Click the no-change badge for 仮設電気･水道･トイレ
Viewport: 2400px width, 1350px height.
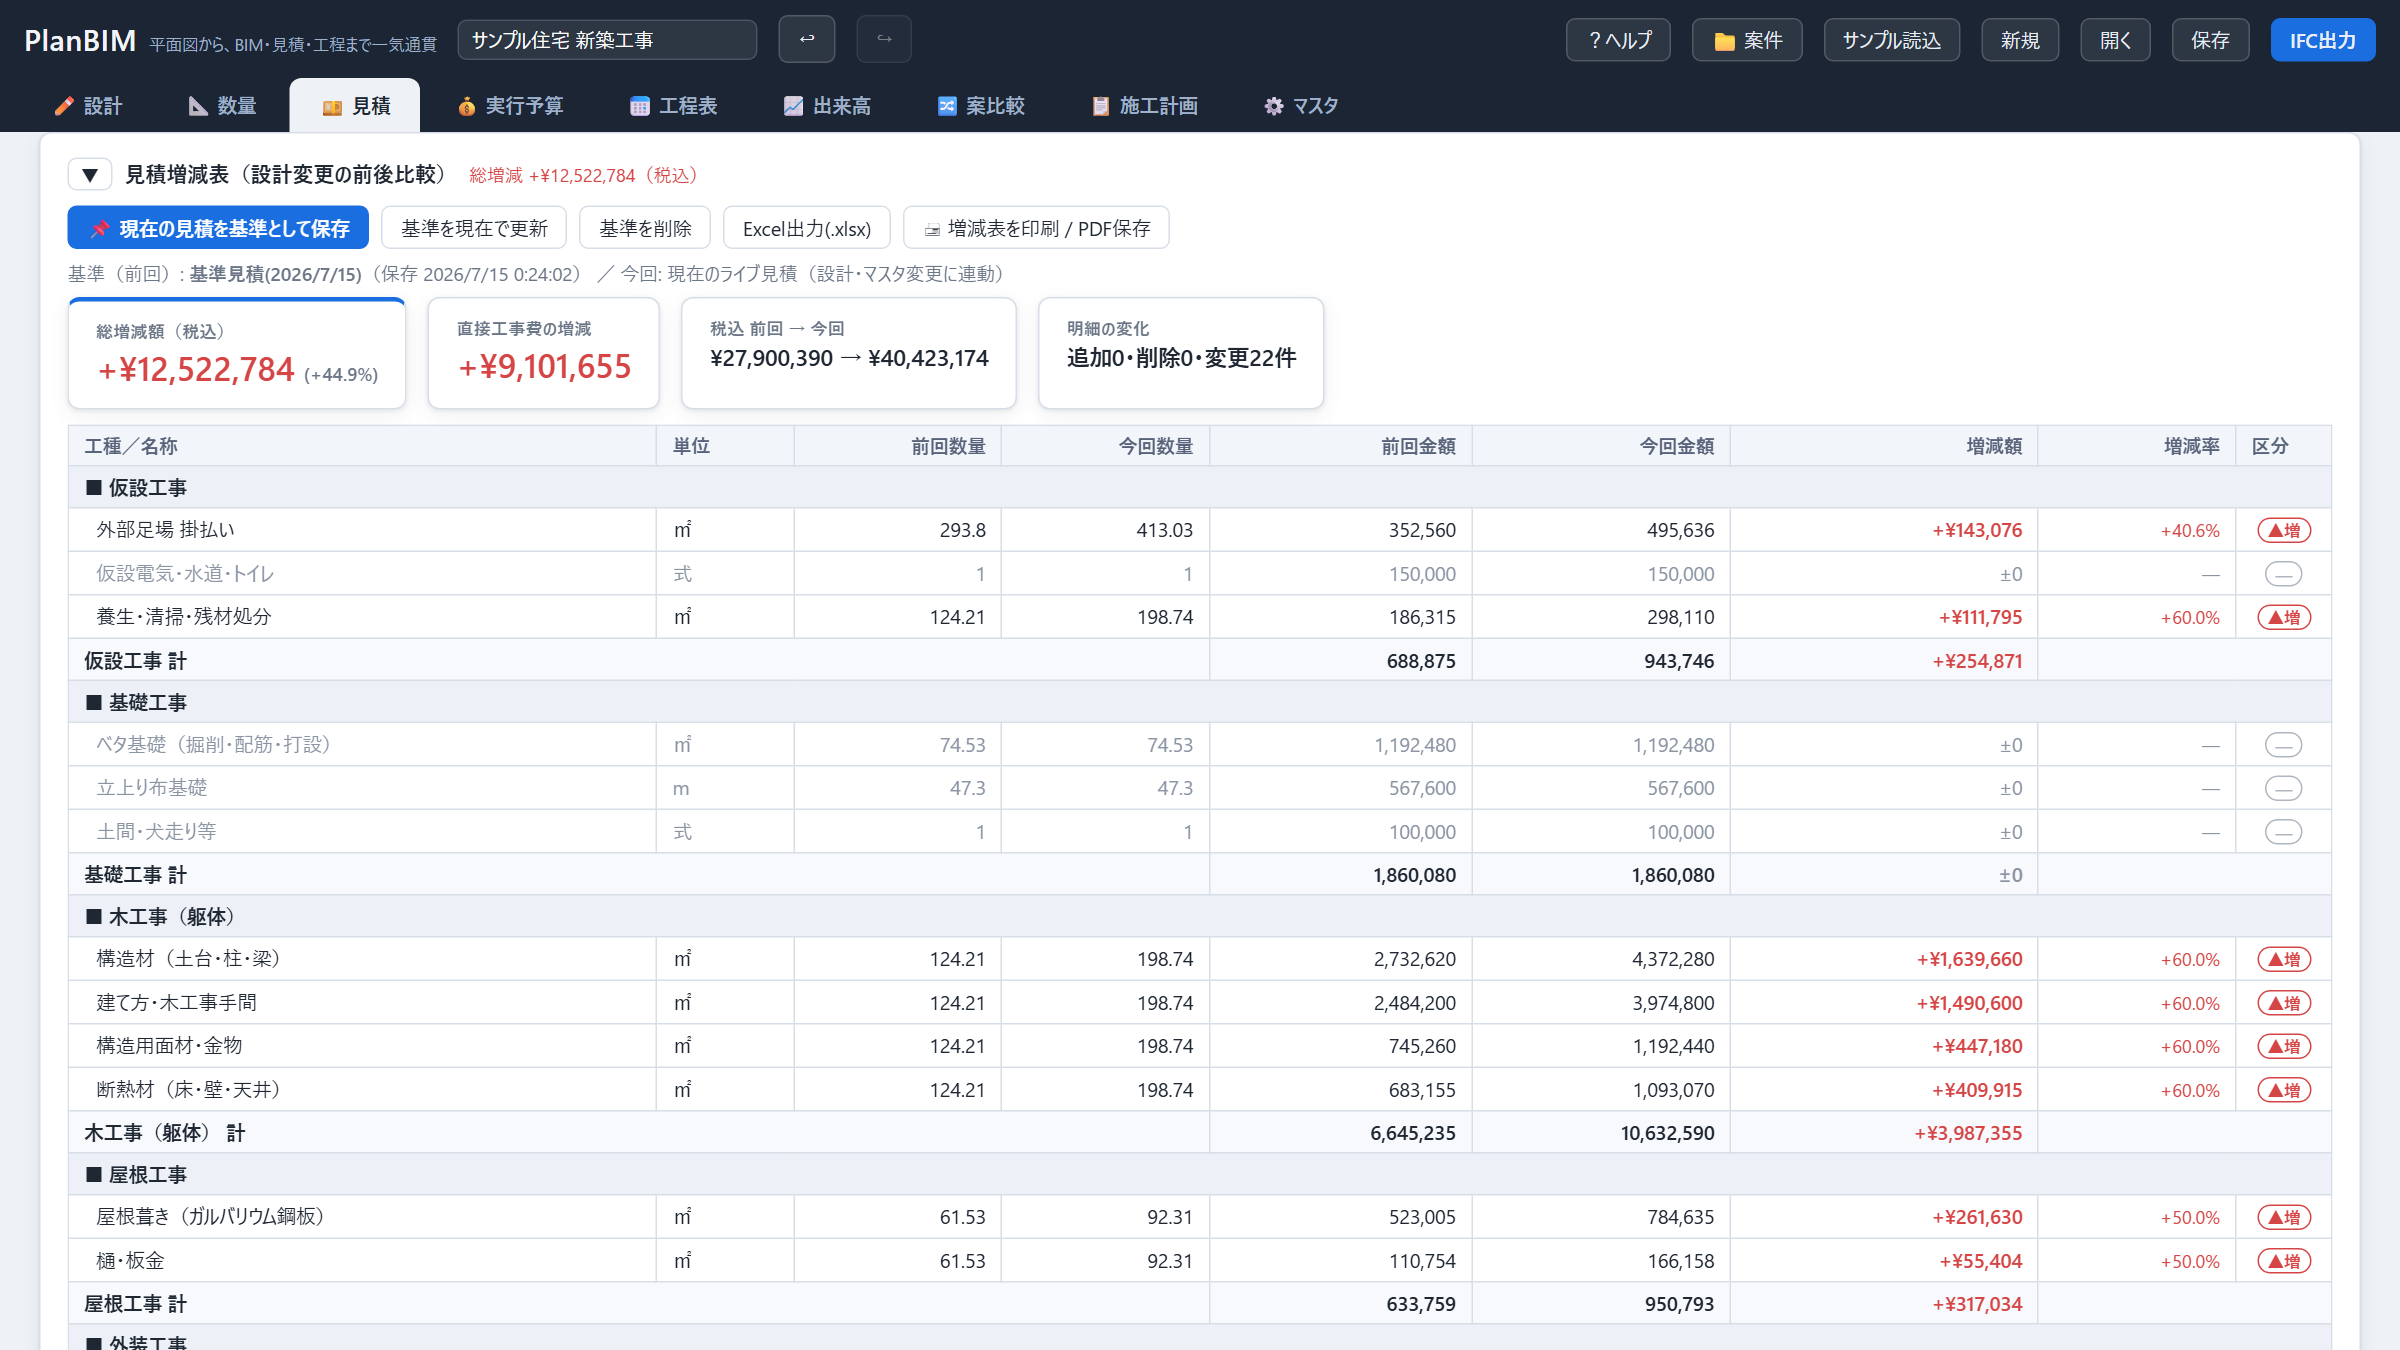2283,574
